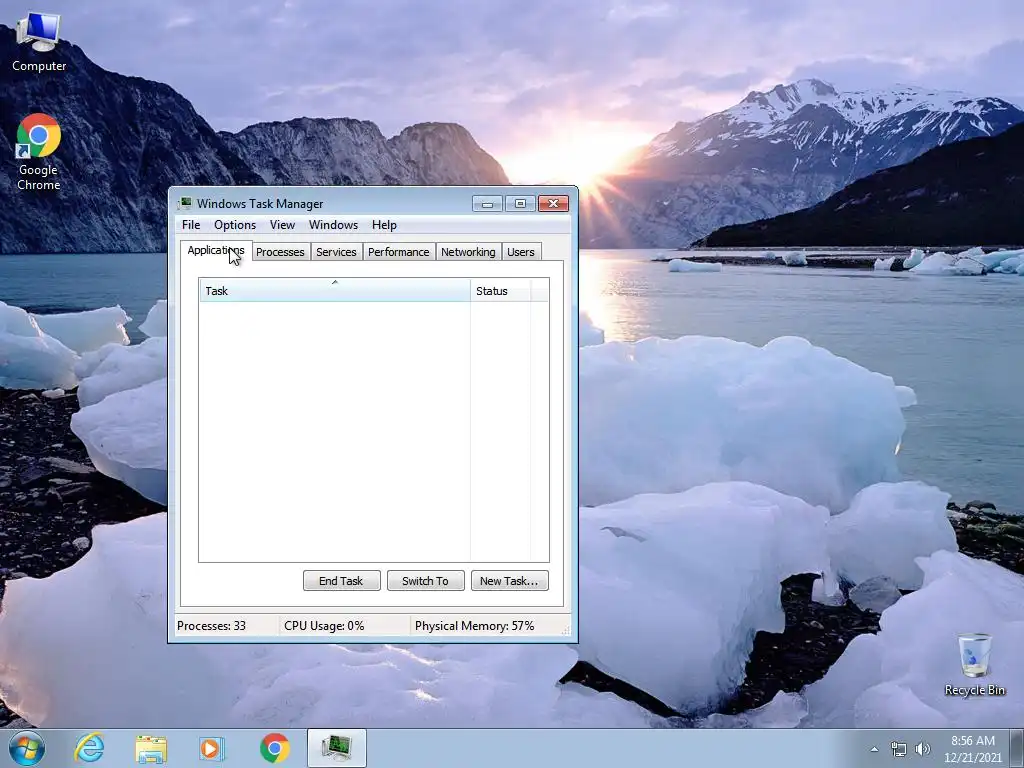
Task: Show hidden system tray icons
Action: click(874, 749)
